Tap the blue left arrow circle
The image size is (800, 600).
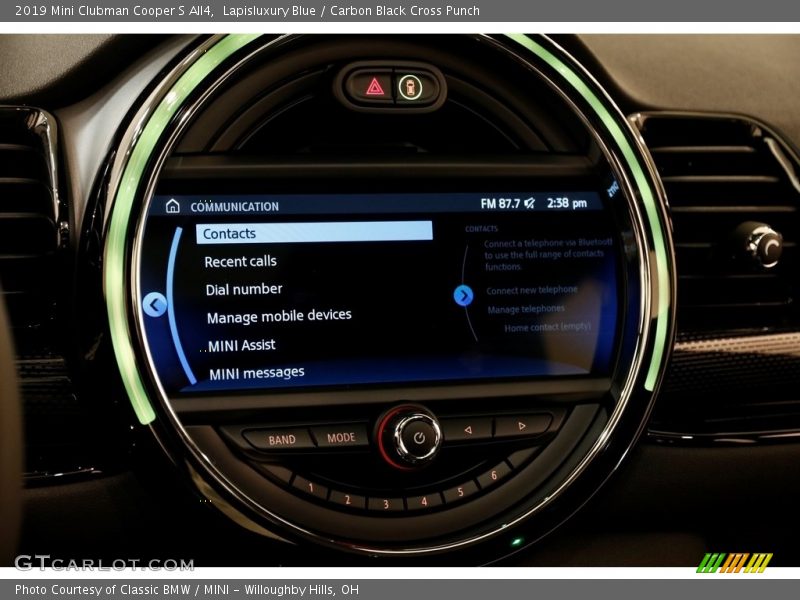pos(154,304)
